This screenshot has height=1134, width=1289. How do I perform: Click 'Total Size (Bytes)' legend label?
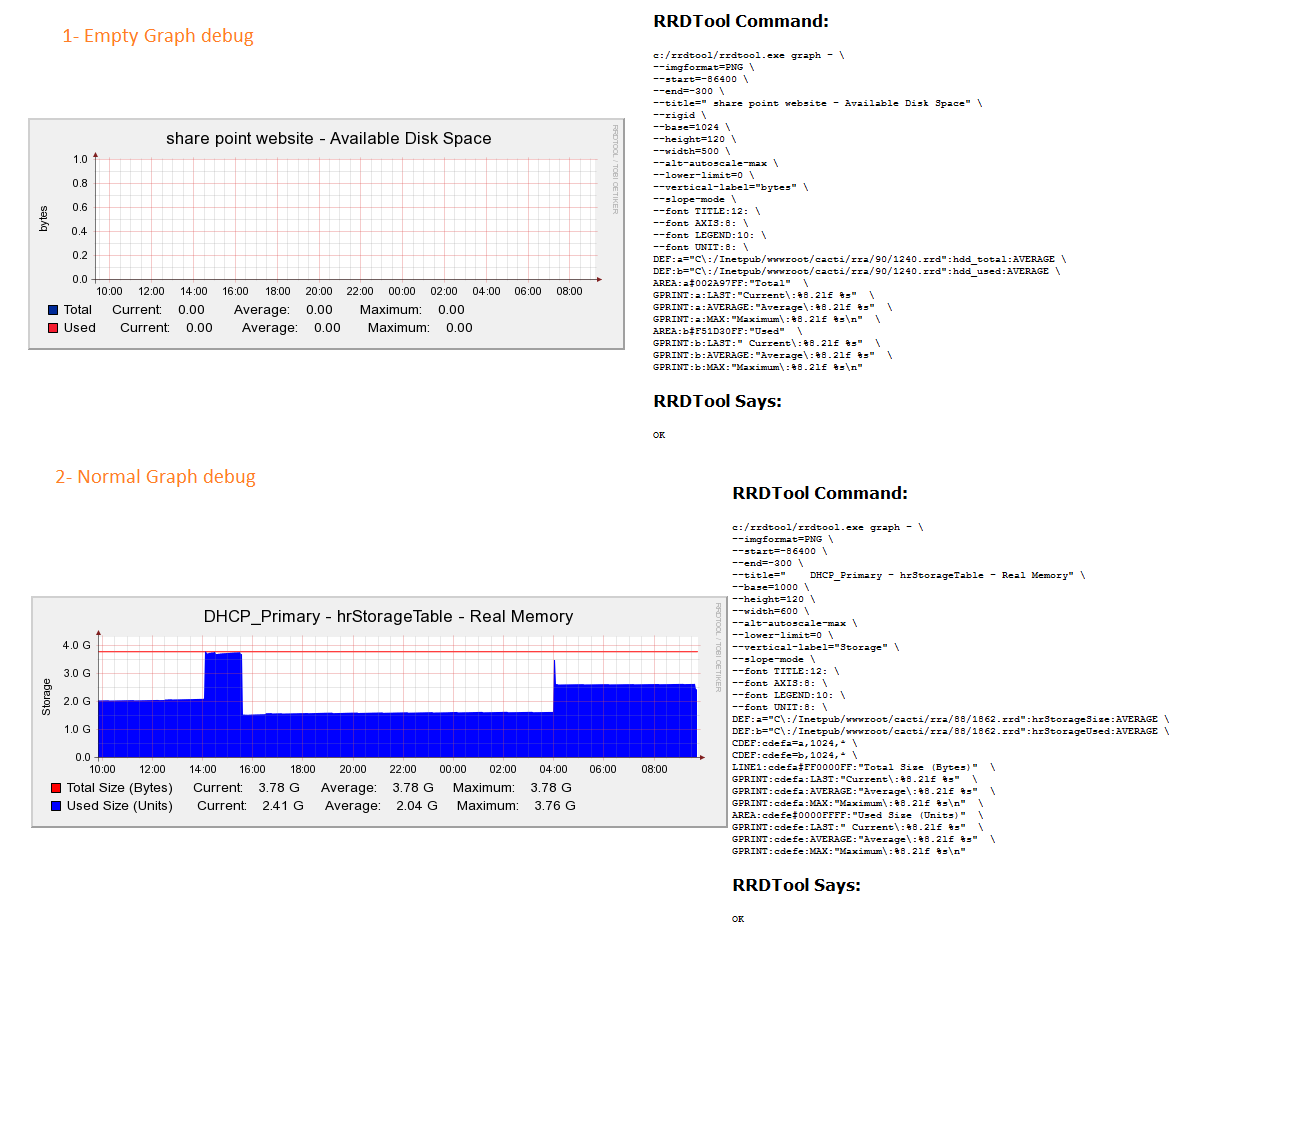[x=120, y=788]
